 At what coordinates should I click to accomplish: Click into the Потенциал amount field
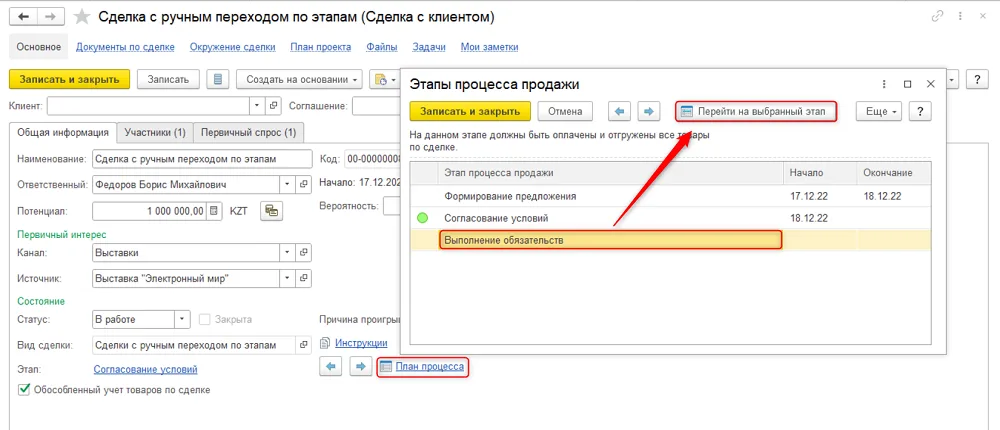(151, 211)
